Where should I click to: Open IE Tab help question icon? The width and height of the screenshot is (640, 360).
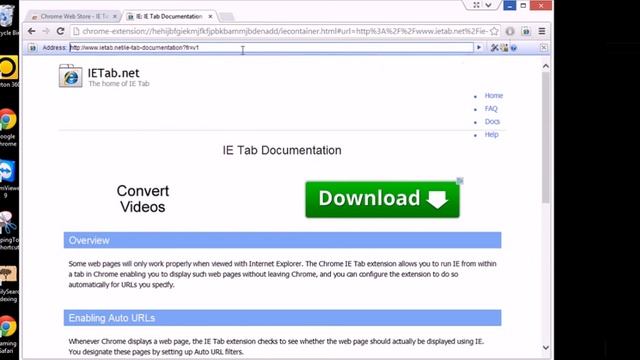click(x=514, y=48)
